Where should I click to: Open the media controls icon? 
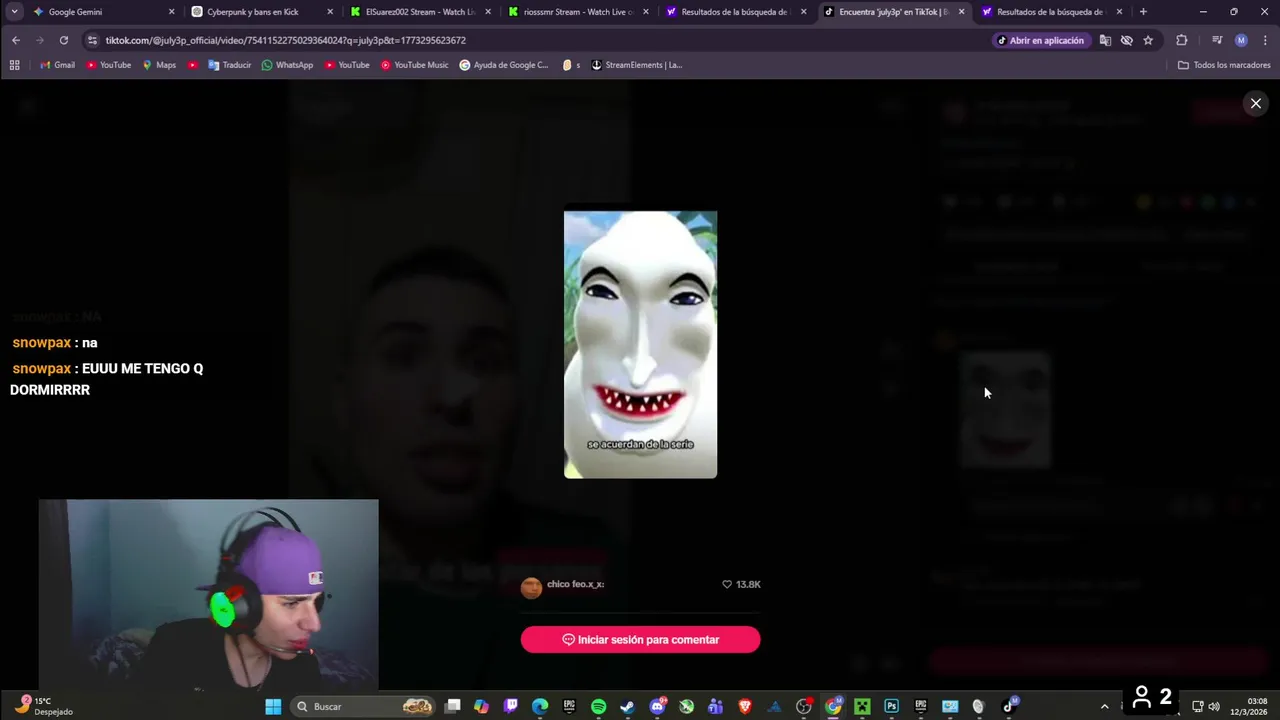click(1217, 40)
